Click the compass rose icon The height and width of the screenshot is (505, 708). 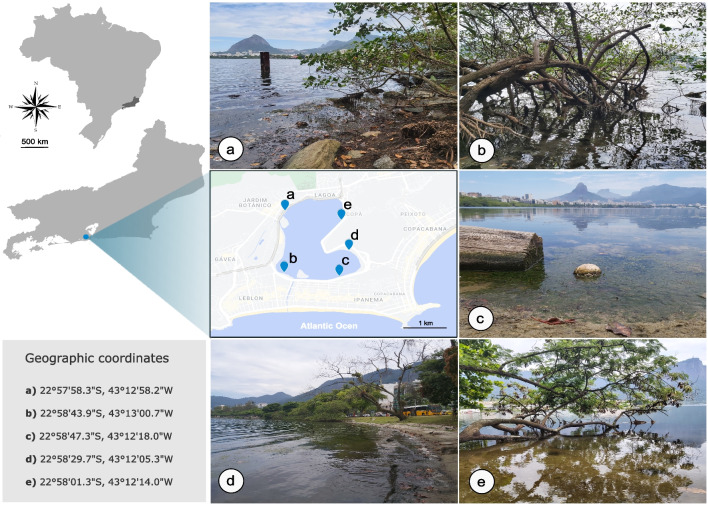36,106
